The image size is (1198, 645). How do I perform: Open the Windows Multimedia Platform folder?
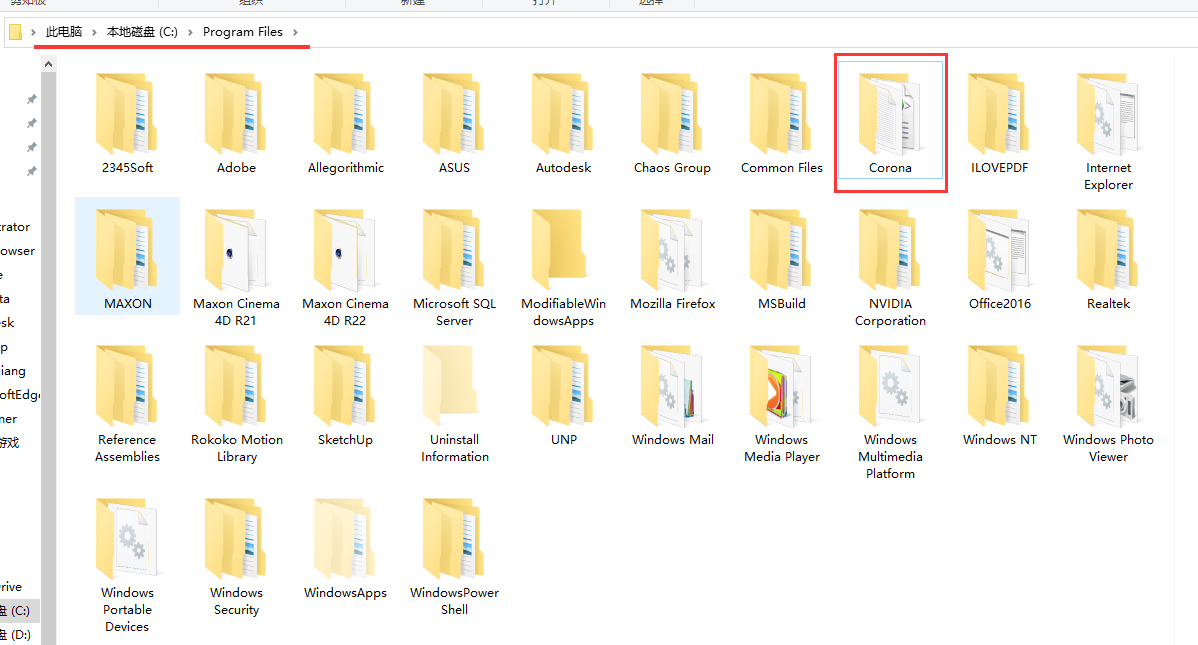(x=890, y=410)
